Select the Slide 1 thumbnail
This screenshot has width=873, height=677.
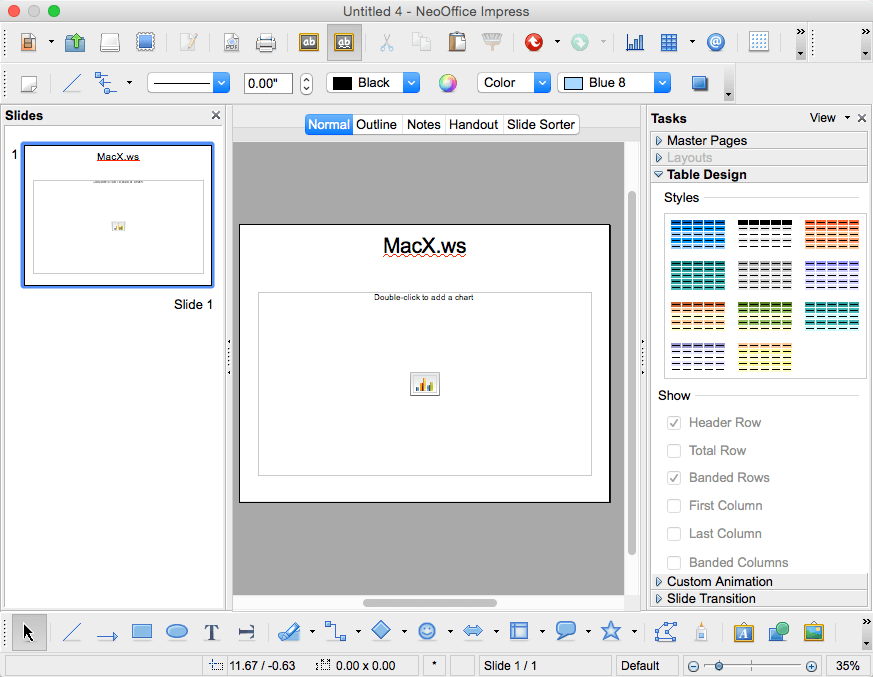pyautogui.click(x=117, y=215)
